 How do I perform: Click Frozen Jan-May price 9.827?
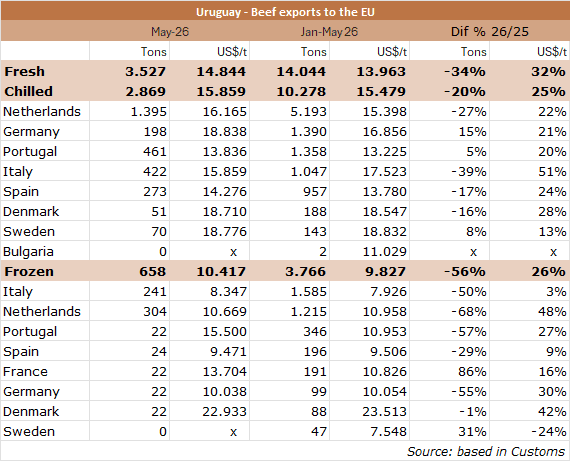click(385, 271)
